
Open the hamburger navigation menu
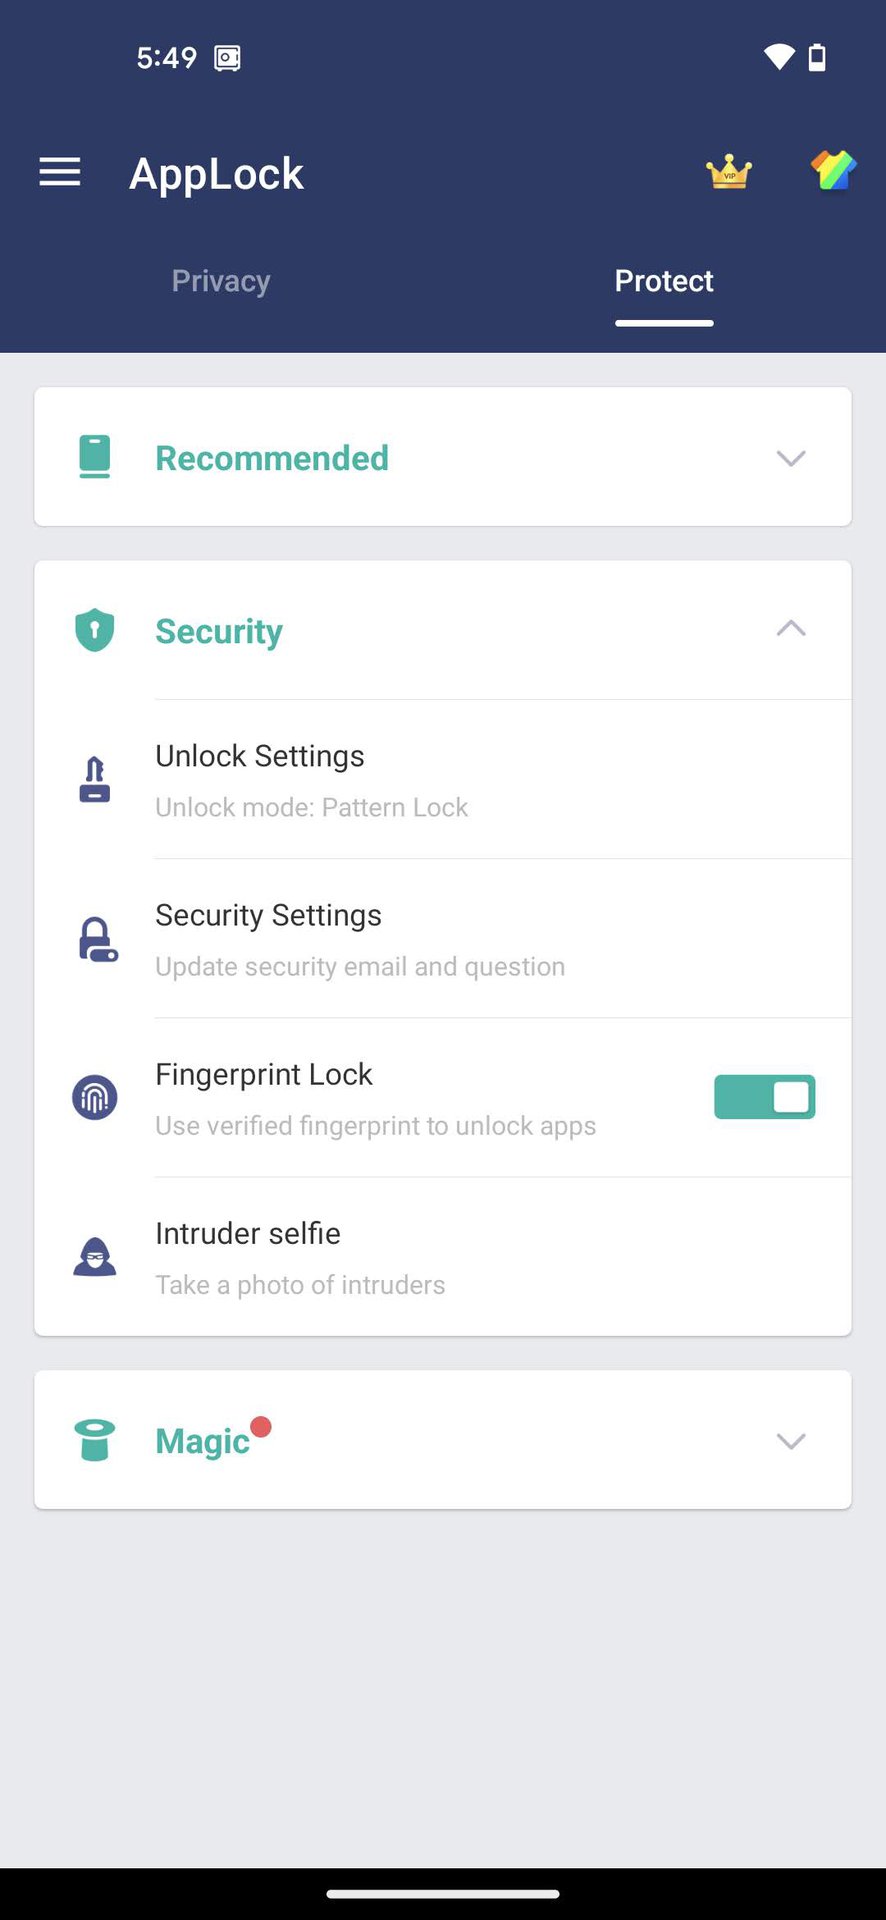[x=60, y=173]
